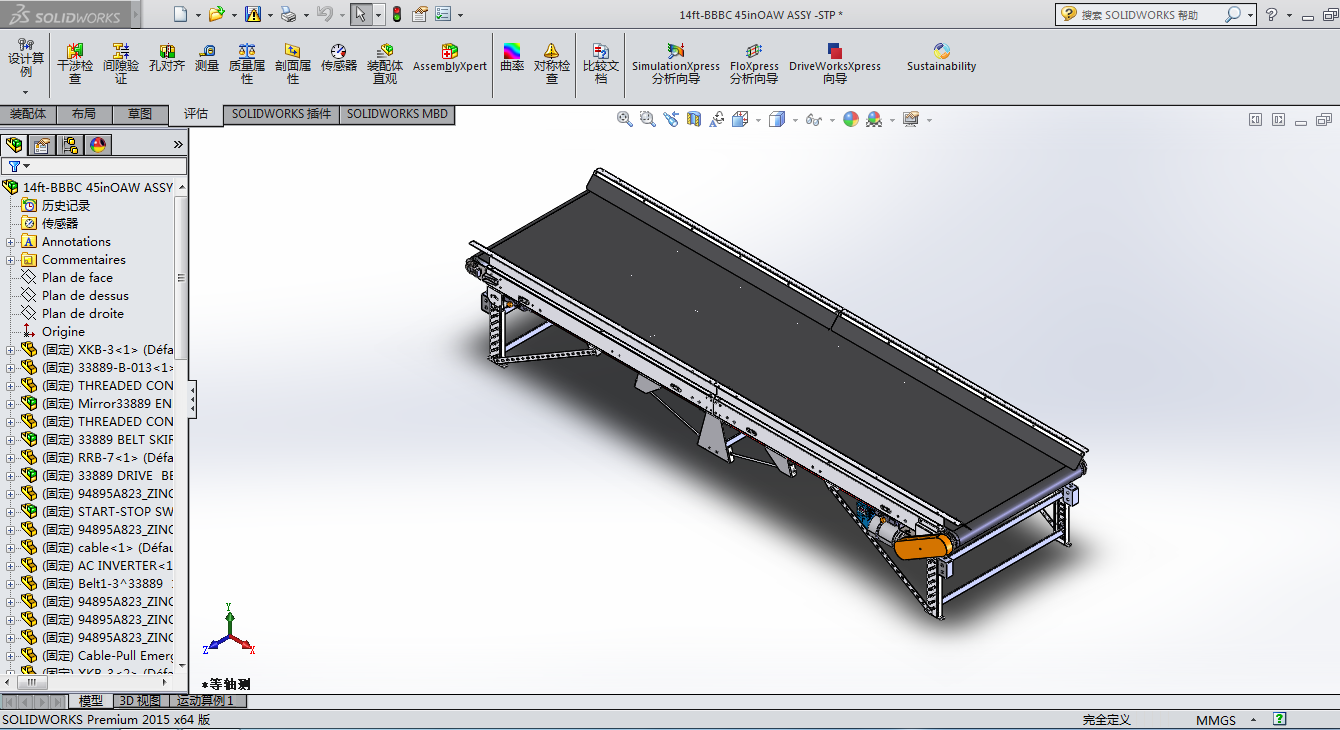1340x730 pixels.
Task: Run the 干涉检查 interference check tool
Action: pos(75,60)
